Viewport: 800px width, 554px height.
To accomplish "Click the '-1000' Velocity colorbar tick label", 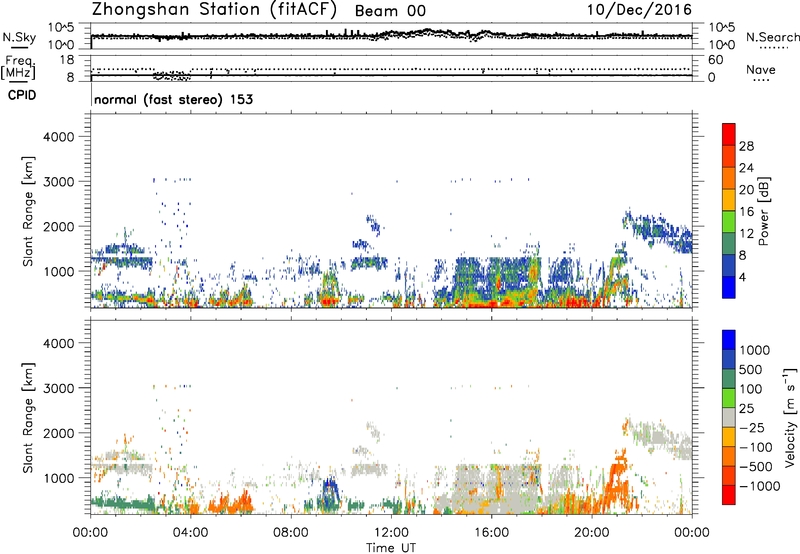I will (760, 486).
